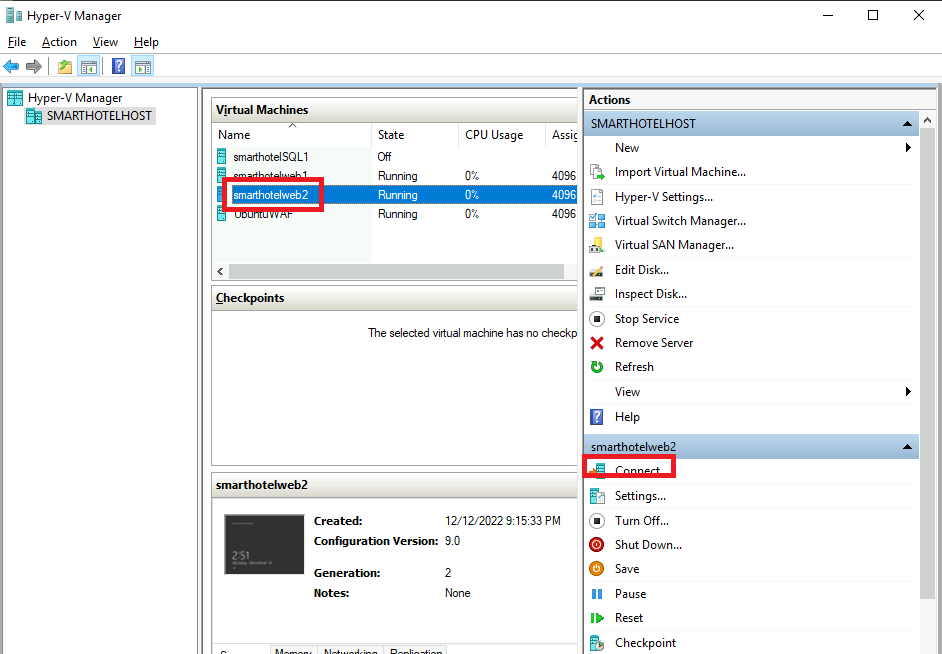The width and height of the screenshot is (942, 654).
Task: Click the smarthotelSQL1 VM icon
Action: [x=222, y=157]
